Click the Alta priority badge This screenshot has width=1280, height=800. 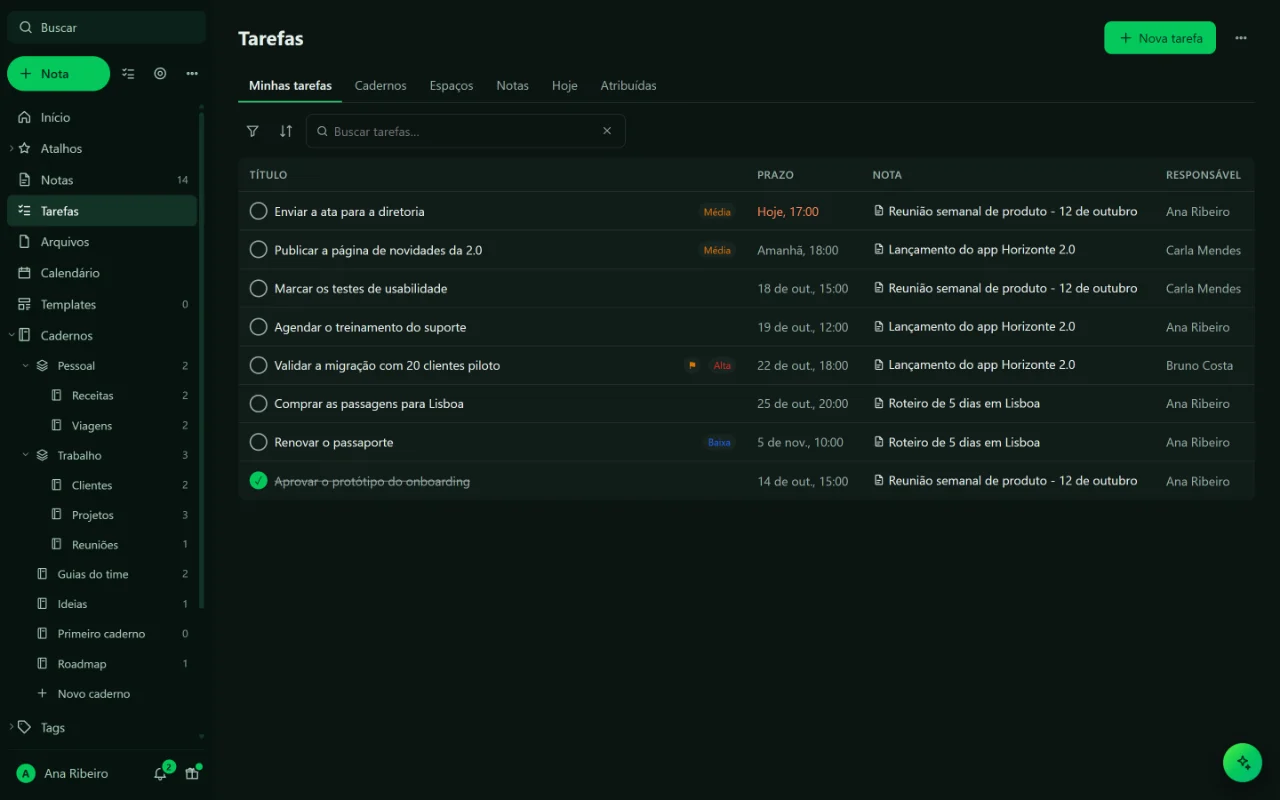coord(722,366)
